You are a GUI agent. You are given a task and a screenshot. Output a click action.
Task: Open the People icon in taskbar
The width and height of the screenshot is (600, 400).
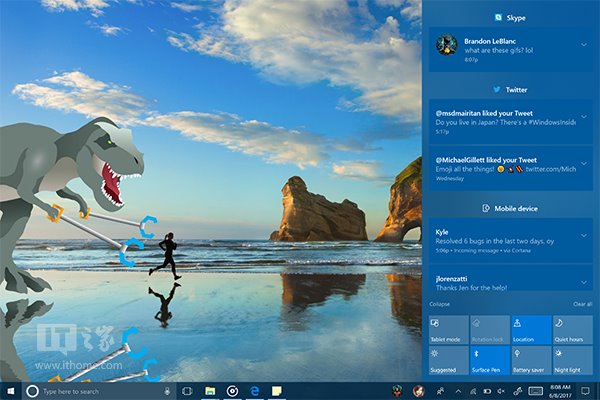tap(440, 391)
